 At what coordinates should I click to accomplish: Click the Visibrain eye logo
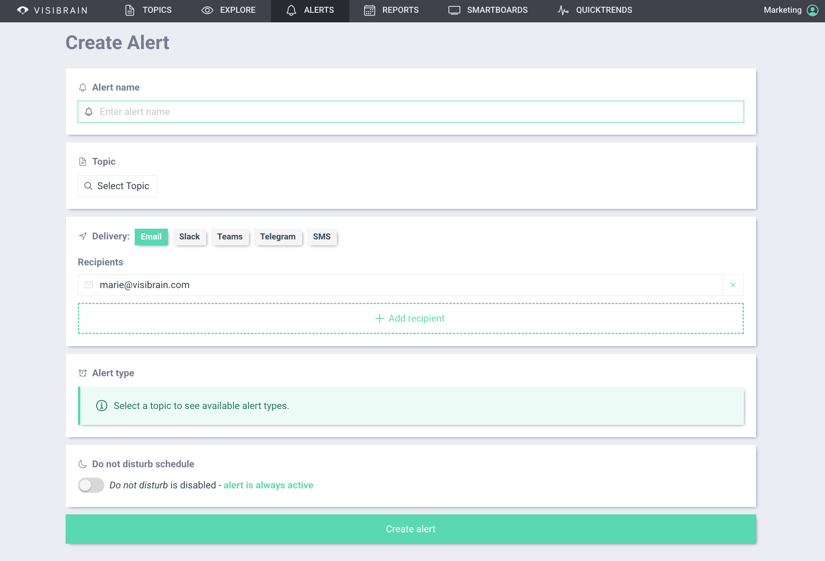click(x=23, y=10)
